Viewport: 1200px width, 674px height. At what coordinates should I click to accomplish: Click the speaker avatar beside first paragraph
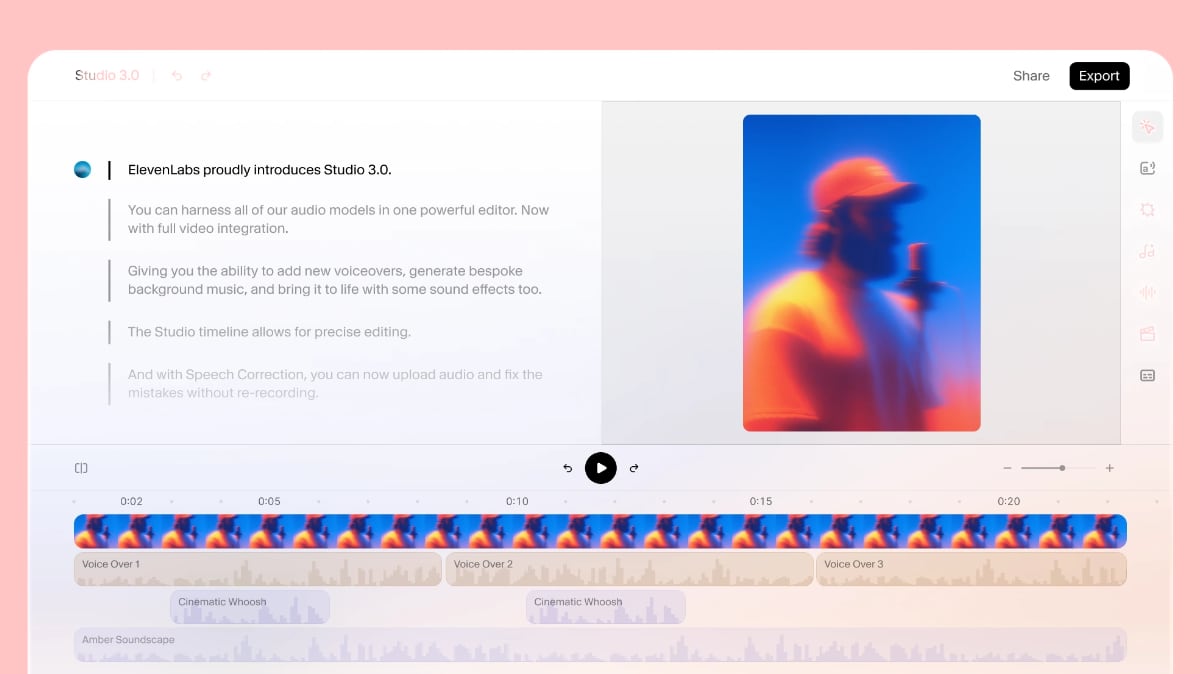tap(83, 169)
